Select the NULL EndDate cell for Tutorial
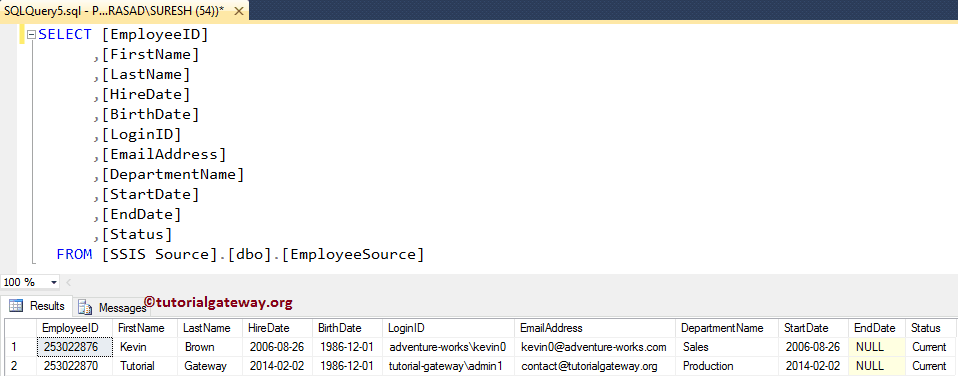958x376 pixels. coord(877,366)
